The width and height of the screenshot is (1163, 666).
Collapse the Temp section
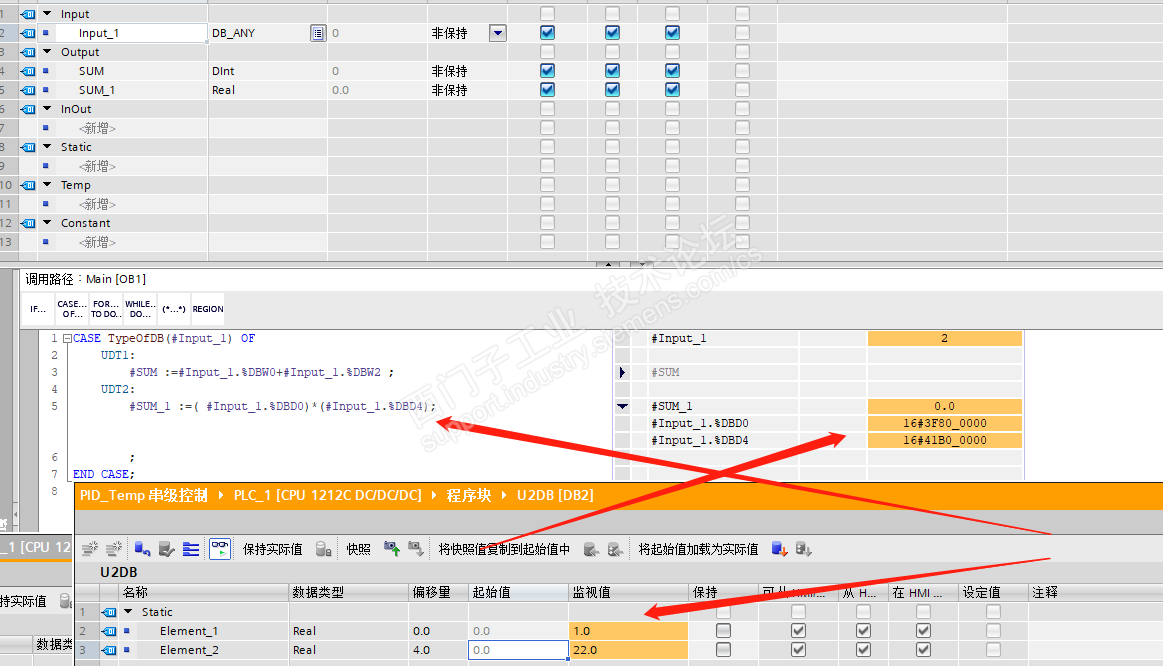pos(47,185)
